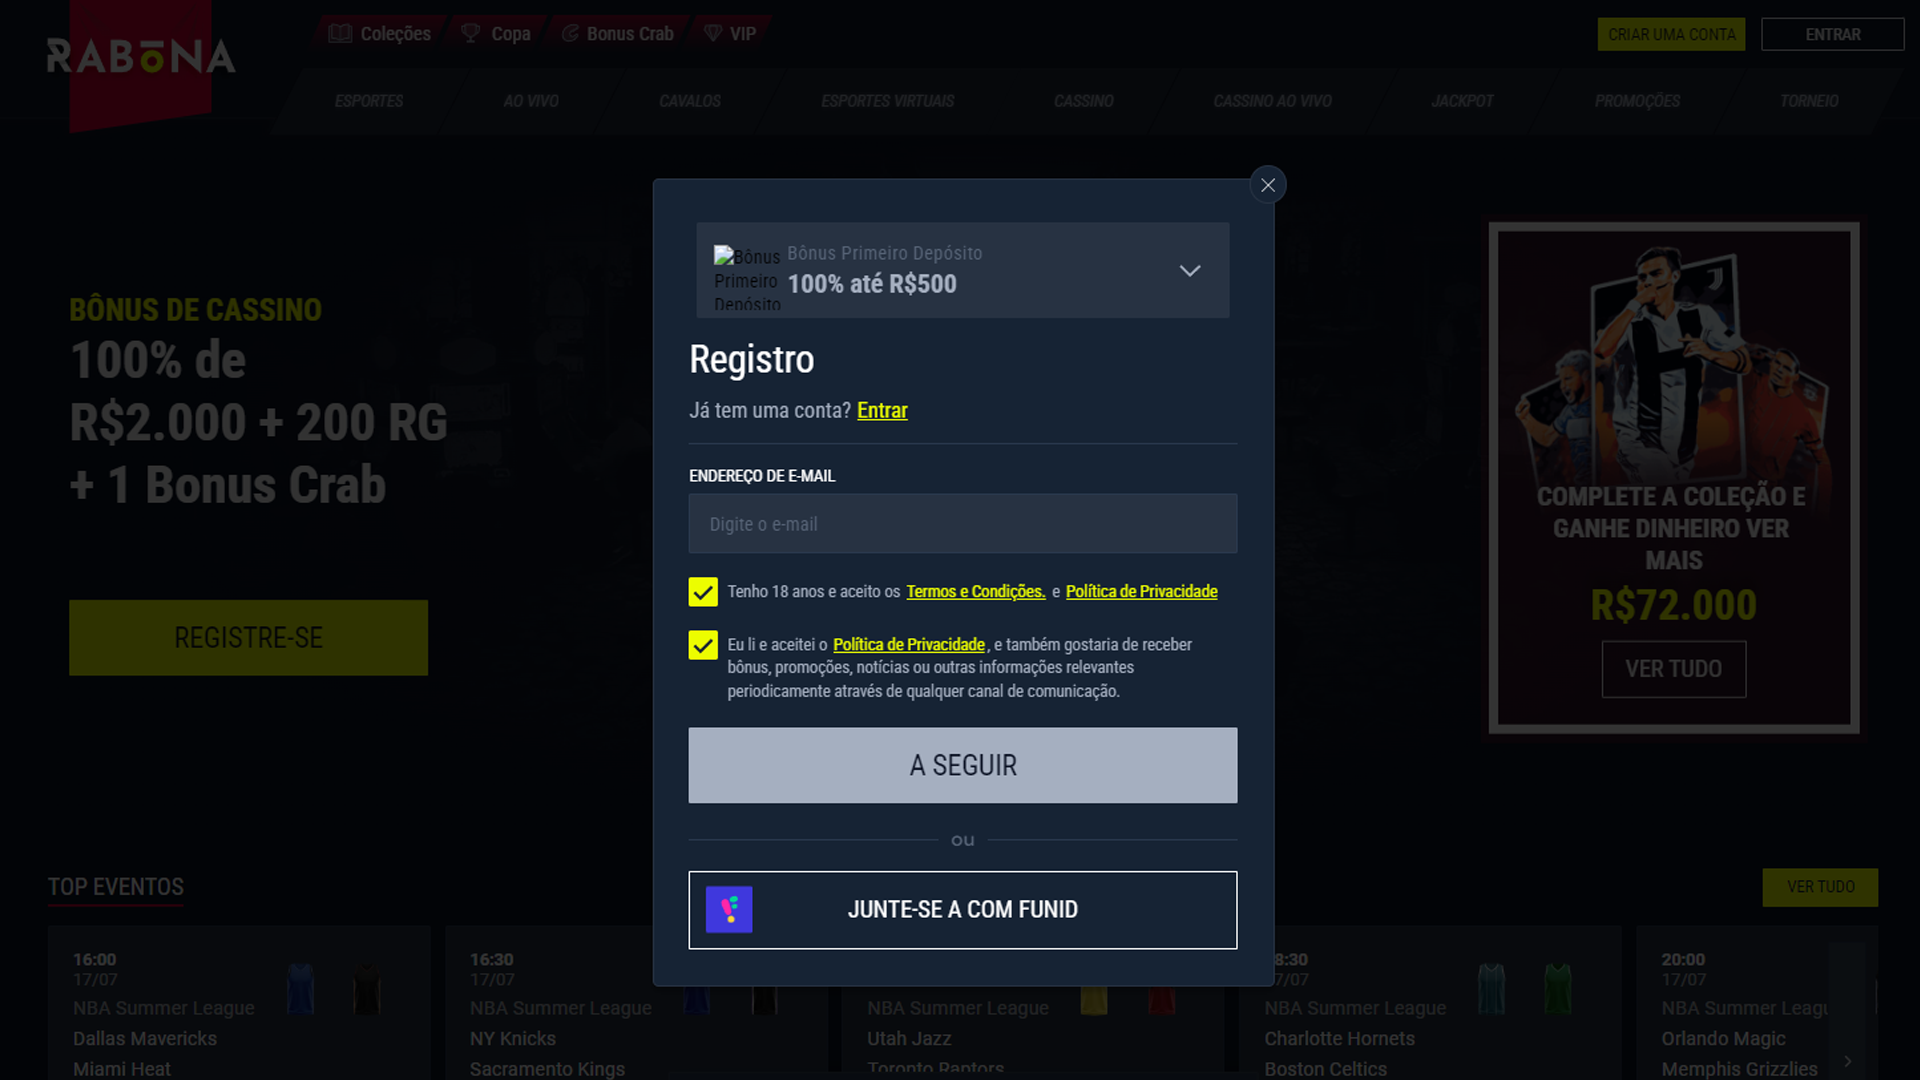Viewport: 1920px width, 1080px height.
Task: Click the CRIAR UMA CONTA button
Action: click(1671, 34)
